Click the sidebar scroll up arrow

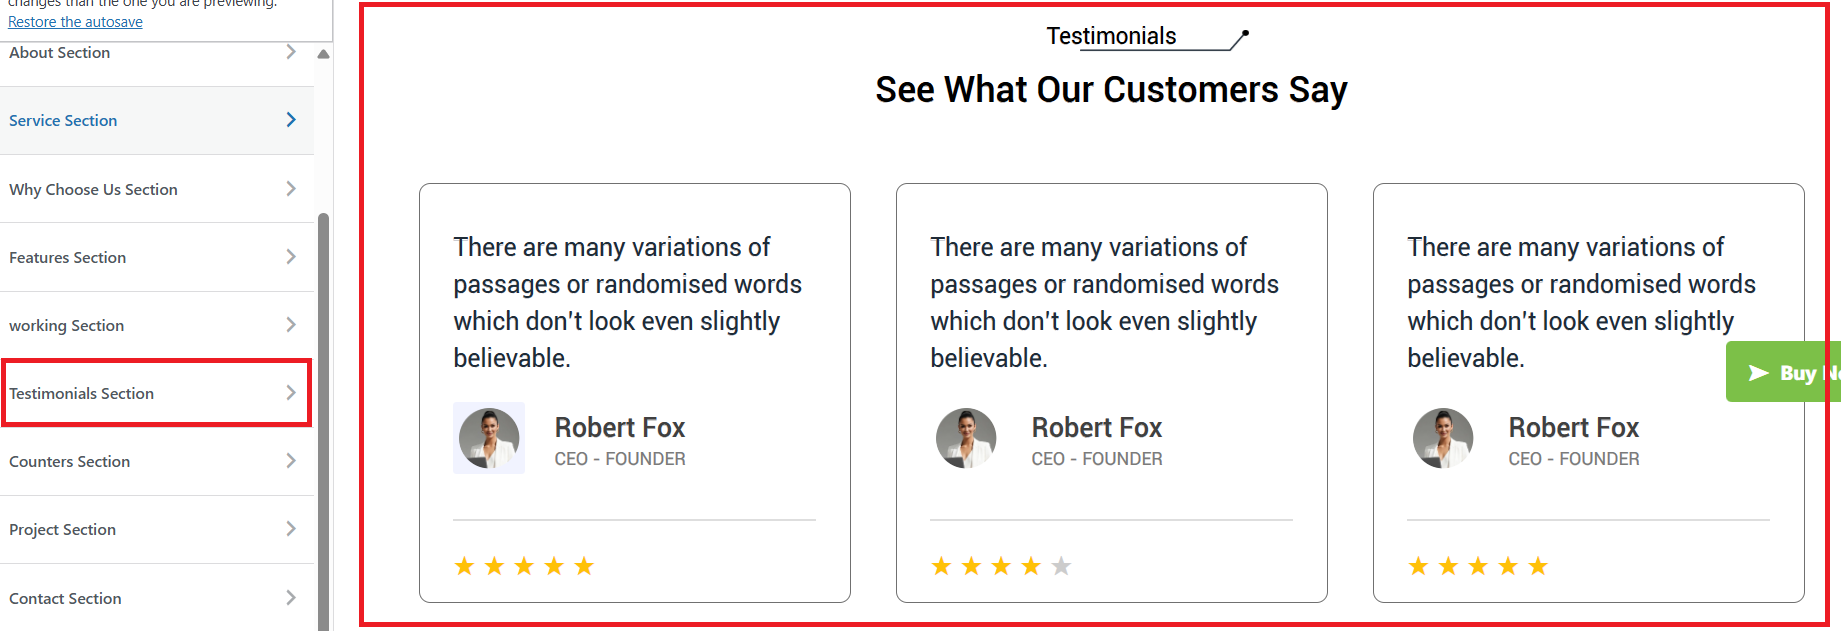pyautogui.click(x=323, y=54)
